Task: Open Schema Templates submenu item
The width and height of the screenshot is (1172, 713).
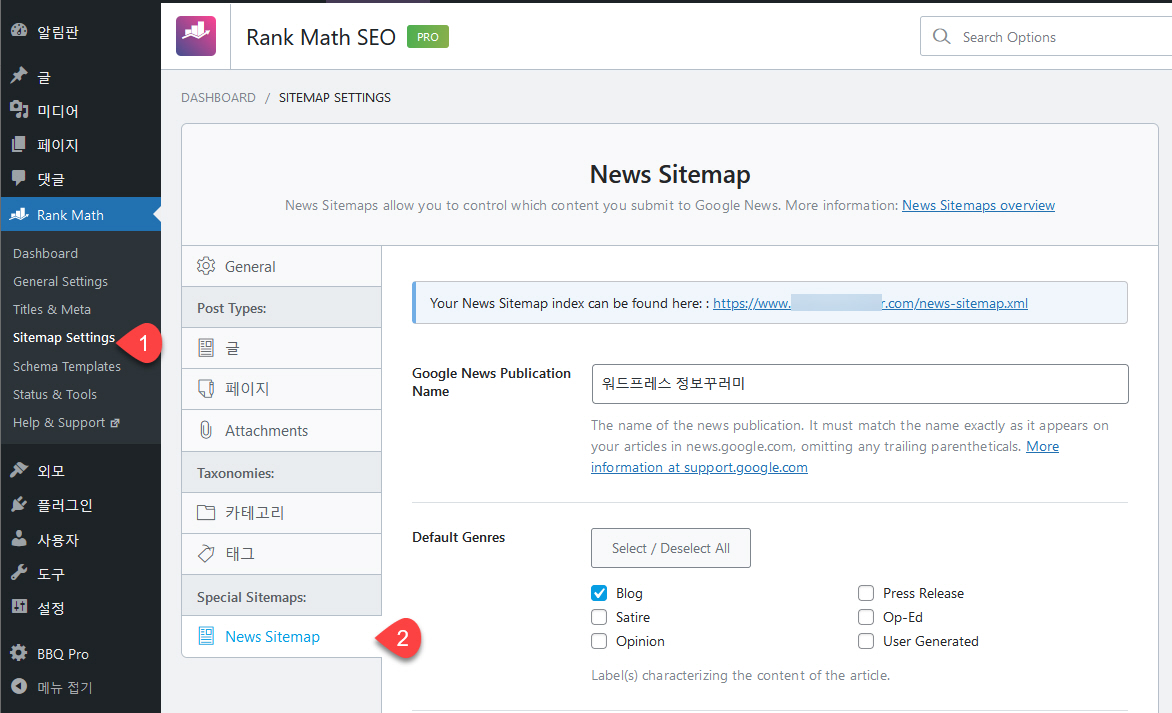Action: (x=67, y=366)
